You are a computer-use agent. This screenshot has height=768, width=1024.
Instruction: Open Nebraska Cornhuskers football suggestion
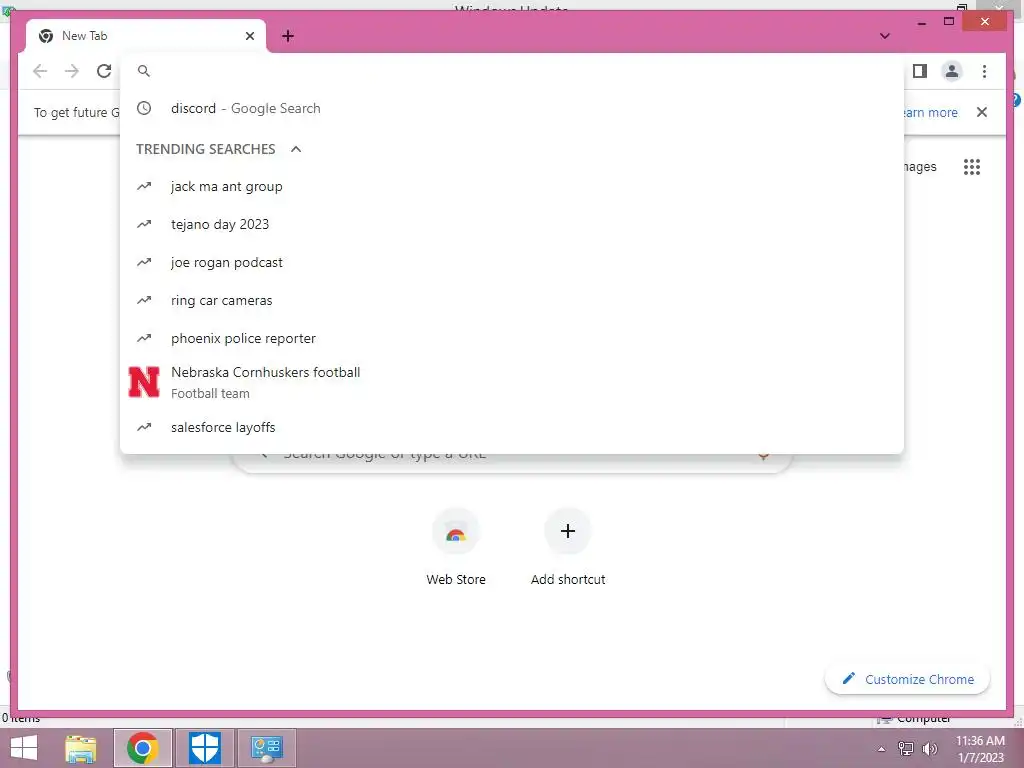click(x=512, y=383)
